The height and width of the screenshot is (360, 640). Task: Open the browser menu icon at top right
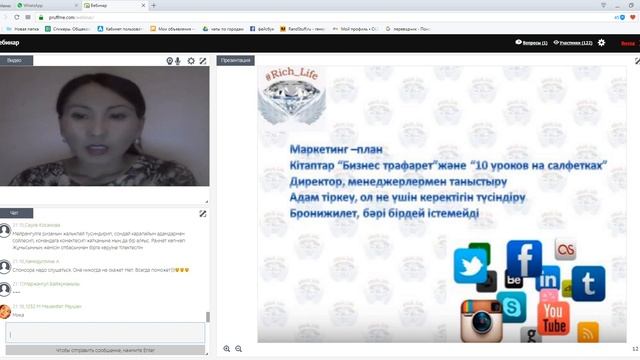(x=603, y=5)
